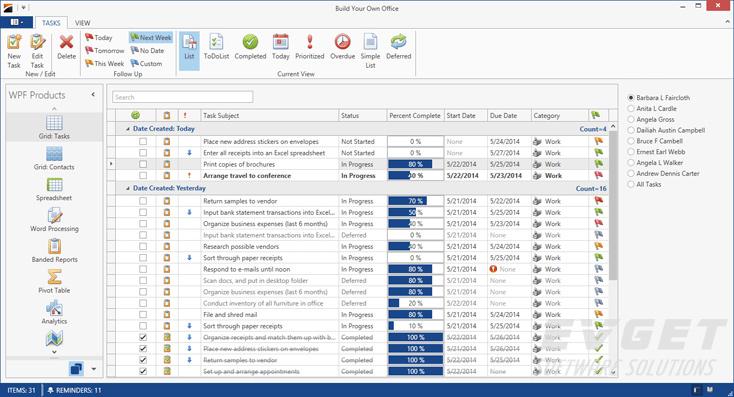Check the Print copies of brochures task
Screen dimensions: 734x397
click(x=143, y=164)
